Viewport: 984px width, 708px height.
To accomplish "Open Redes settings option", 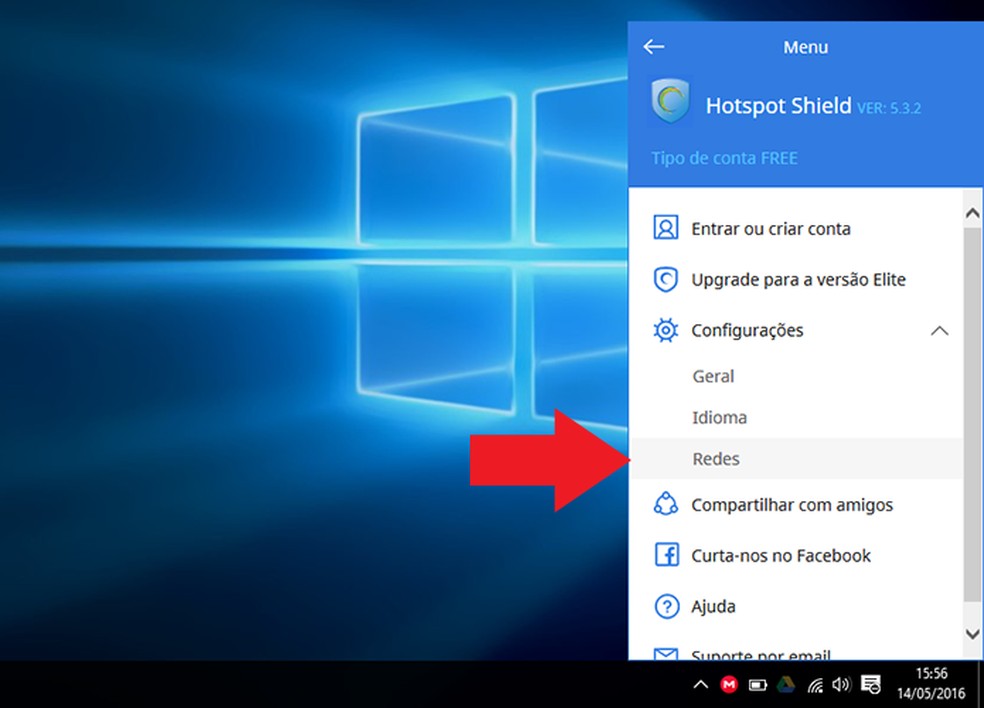I will [716, 459].
